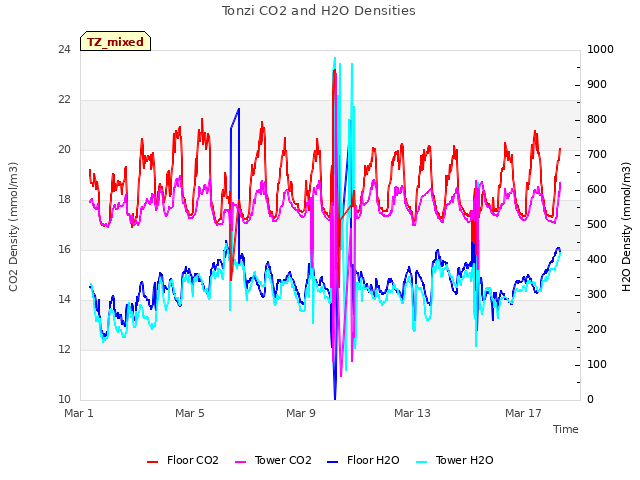Click the 100 value on right axis
The image size is (640, 480).
597,364
